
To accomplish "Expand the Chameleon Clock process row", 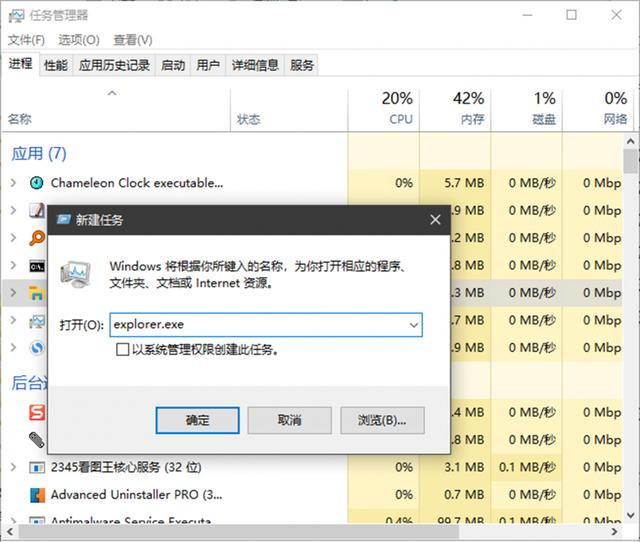I will coord(13,183).
